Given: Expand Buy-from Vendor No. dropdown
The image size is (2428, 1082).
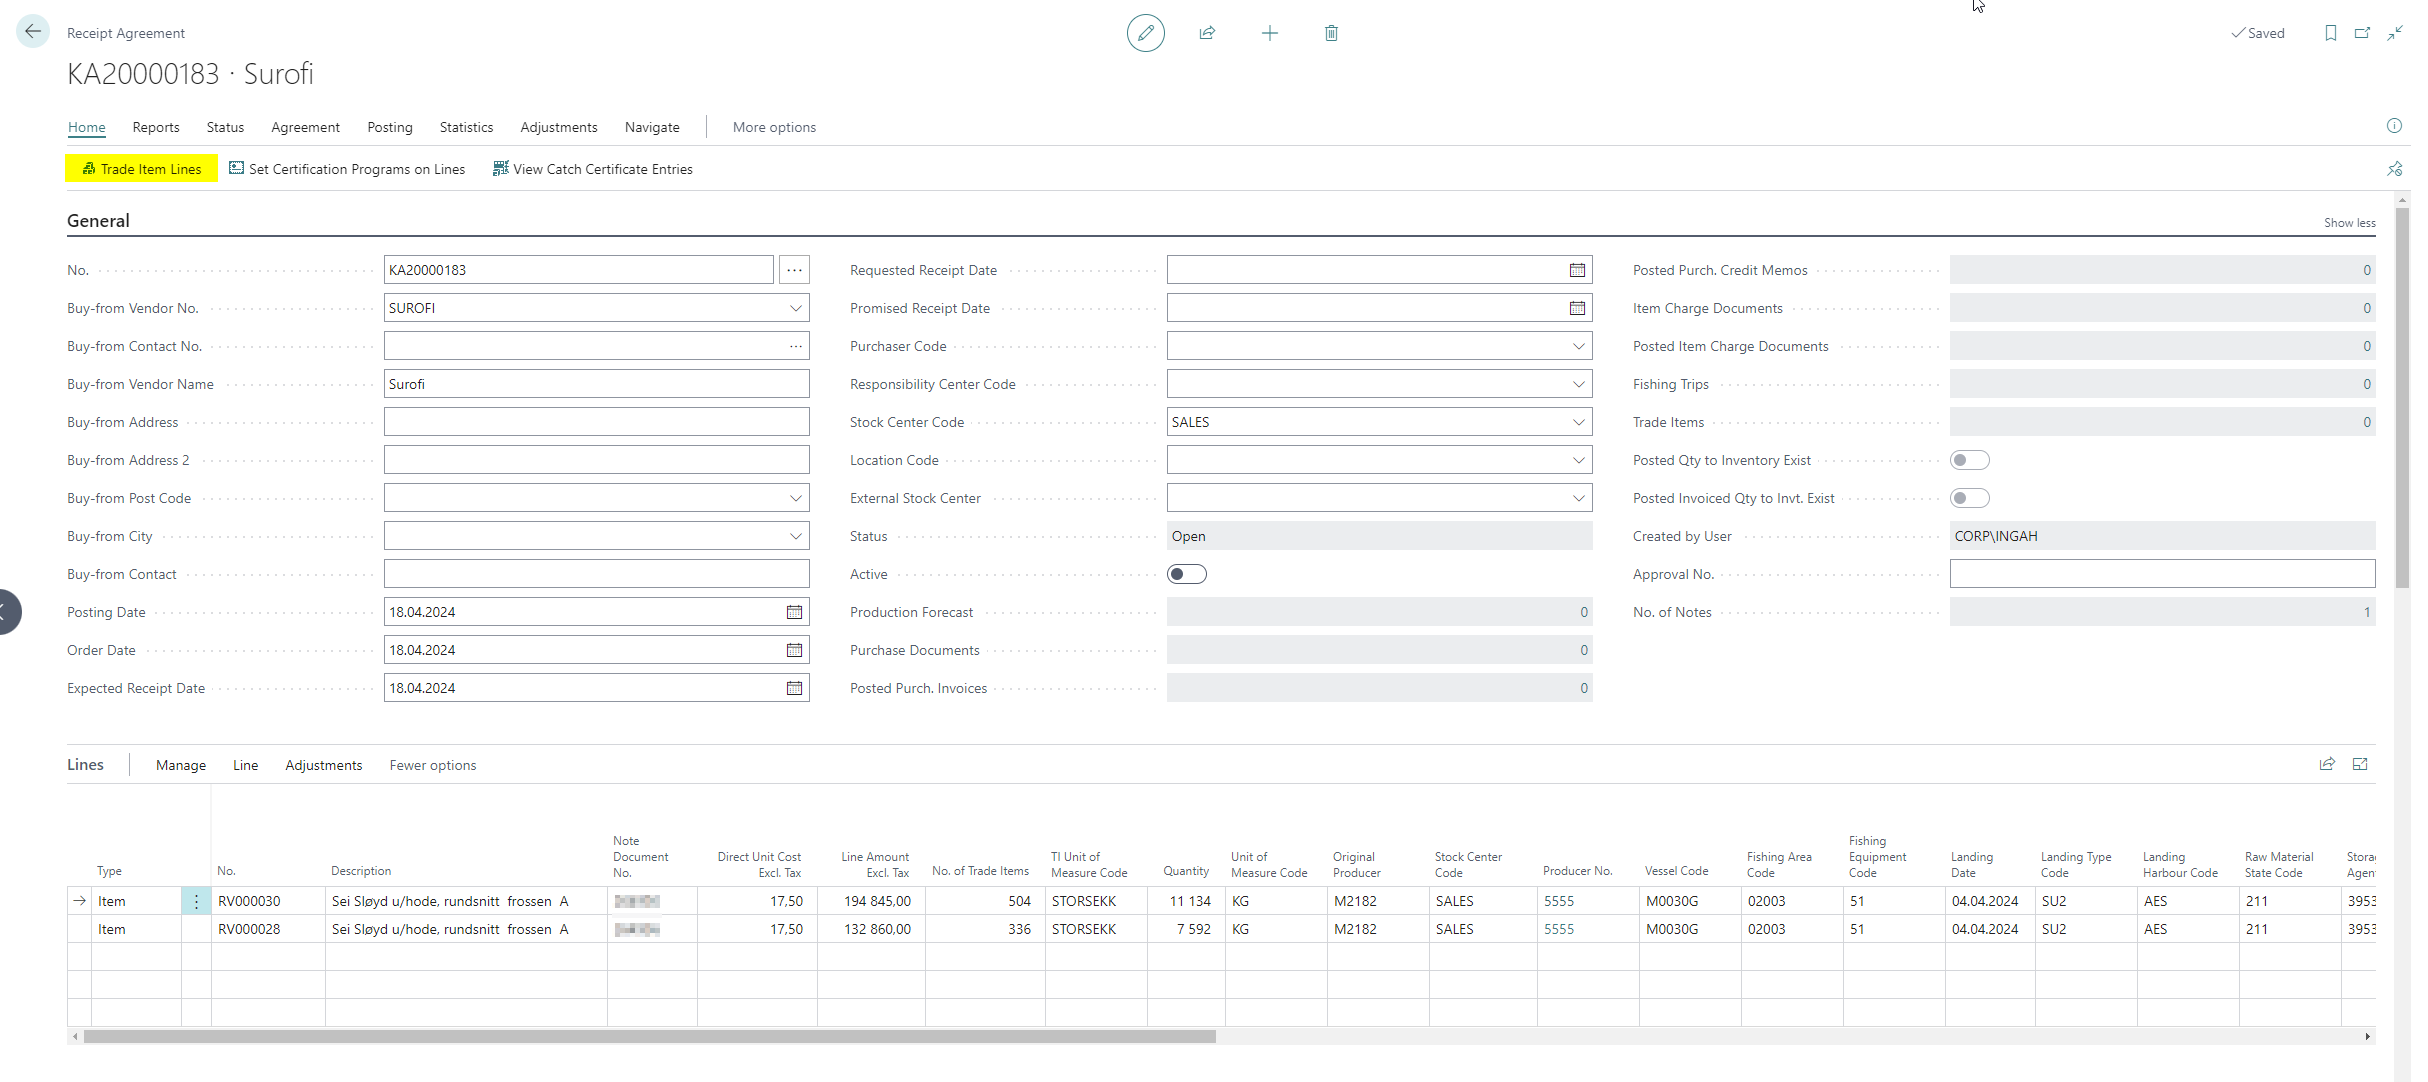Looking at the screenshot, I should 795,308.
